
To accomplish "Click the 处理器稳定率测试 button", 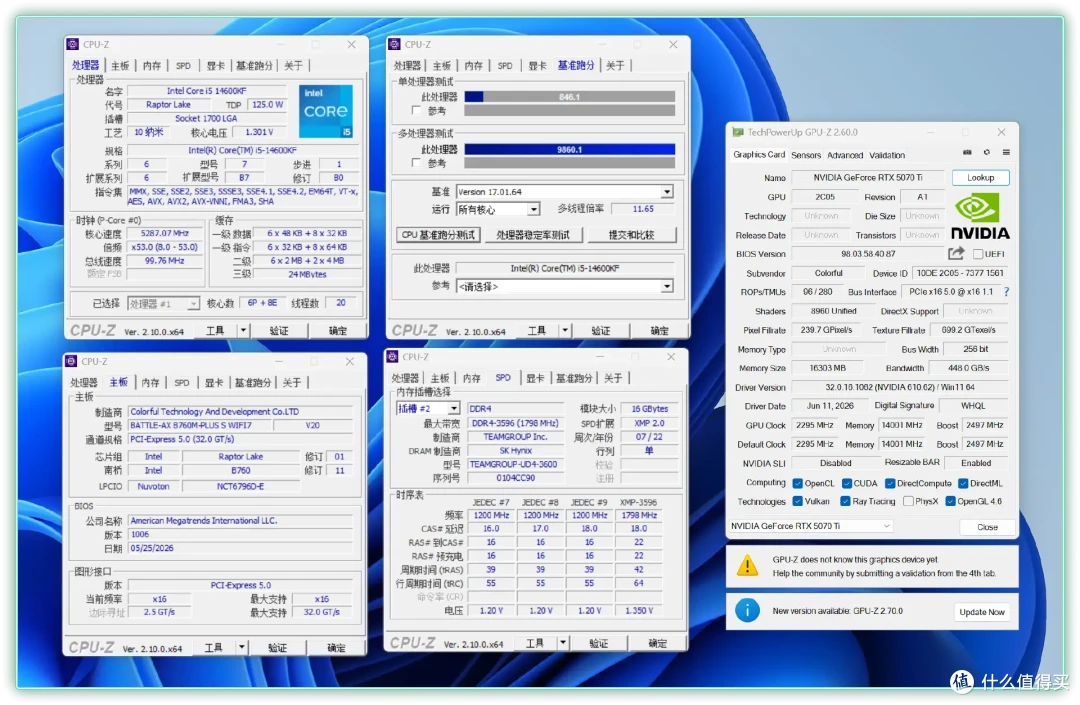I will (533, 235).
